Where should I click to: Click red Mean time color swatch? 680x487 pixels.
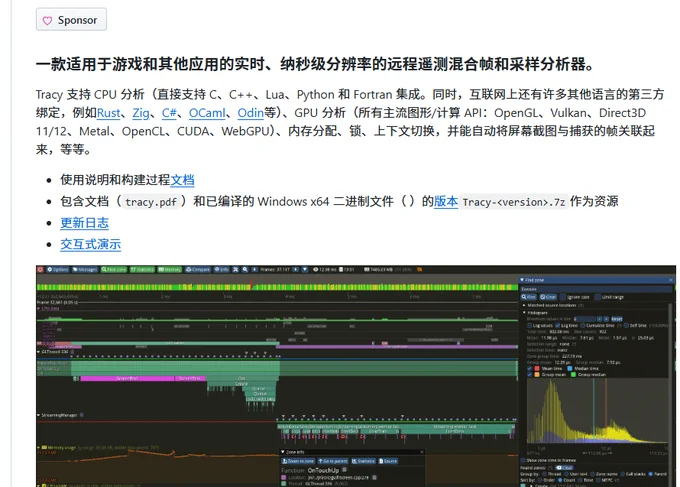537,369
